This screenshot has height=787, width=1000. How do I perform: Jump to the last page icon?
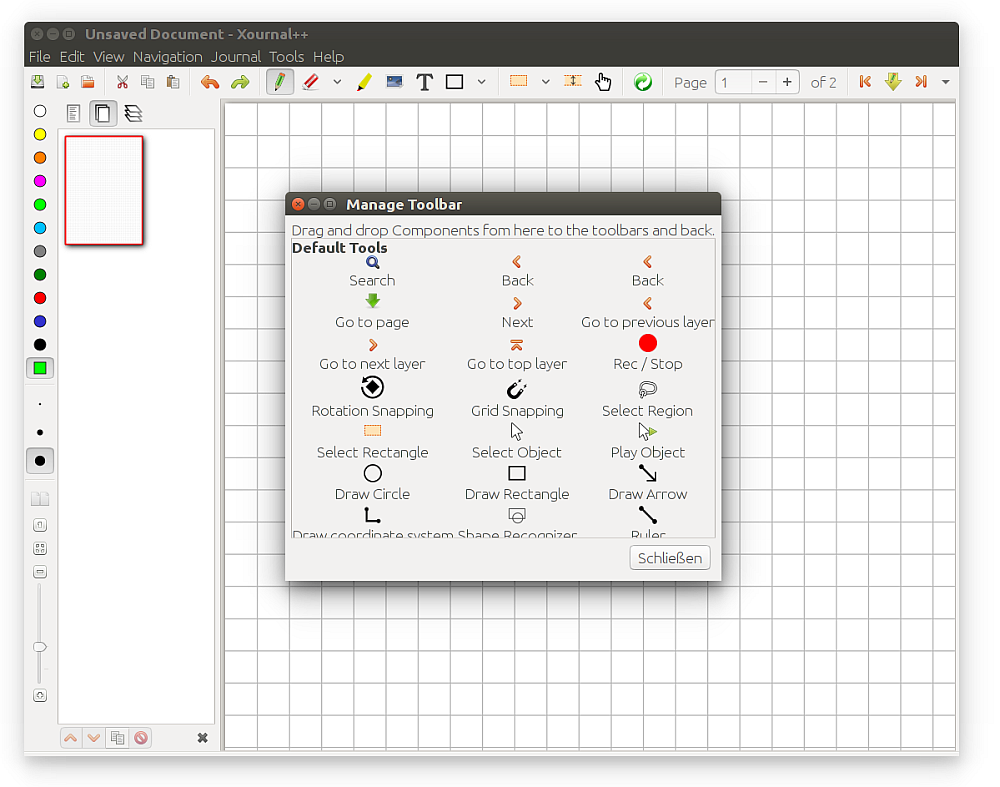pos(921,82)
